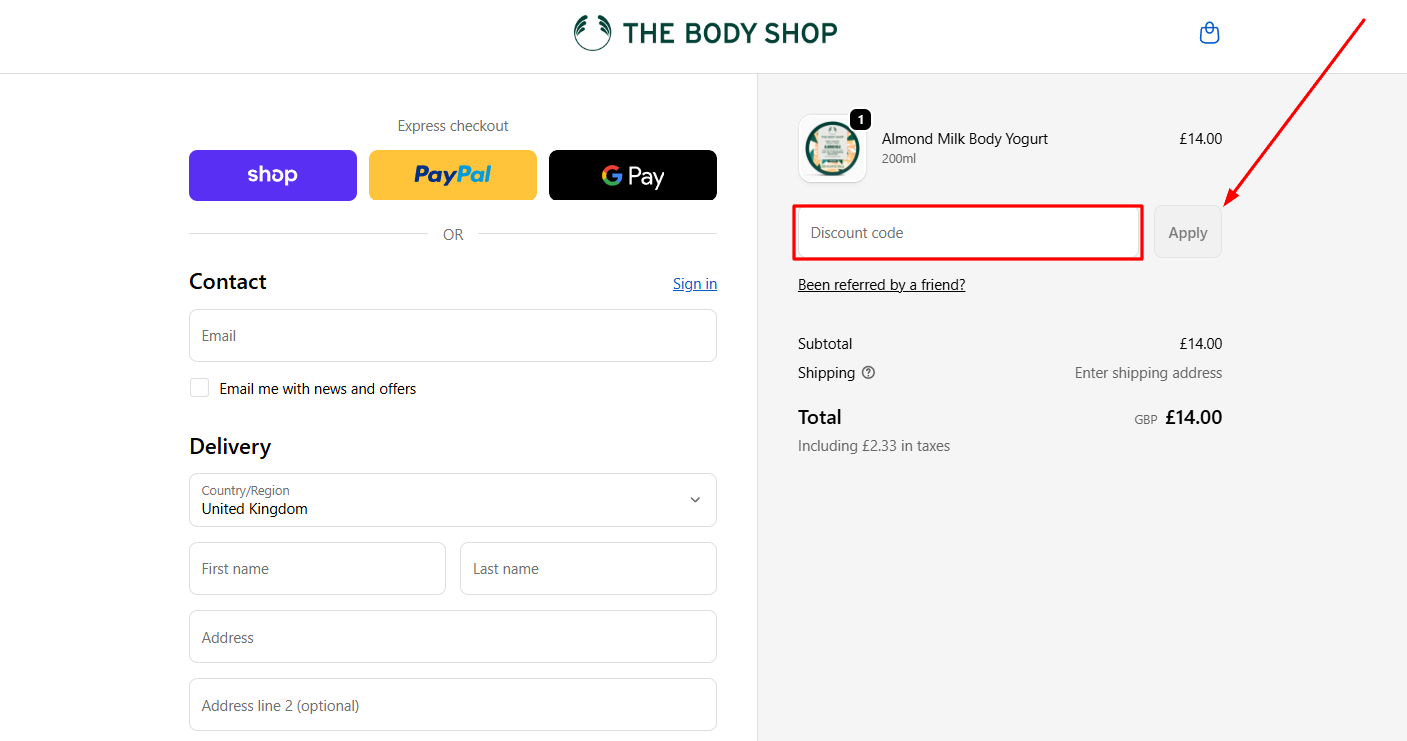1407x741 pixels.
Task: Click the Including £2.33 in taxes text
Action: 874,446
